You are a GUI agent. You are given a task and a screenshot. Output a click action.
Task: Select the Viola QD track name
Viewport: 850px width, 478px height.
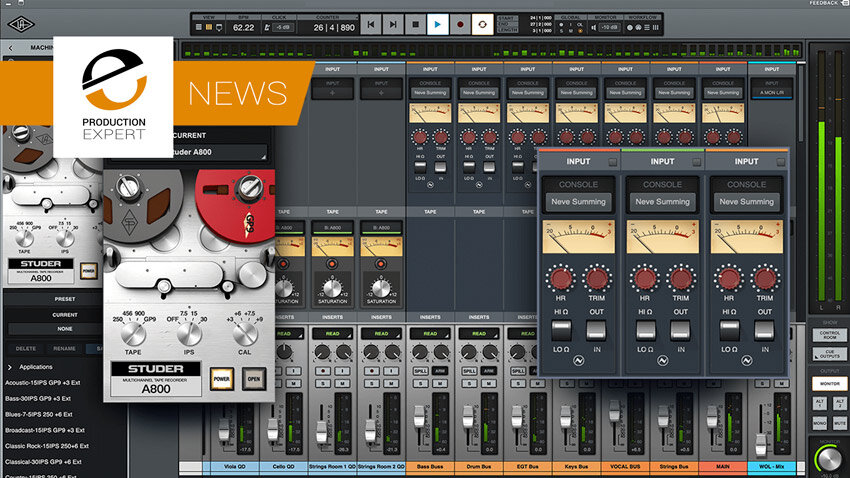coord(234,467)
